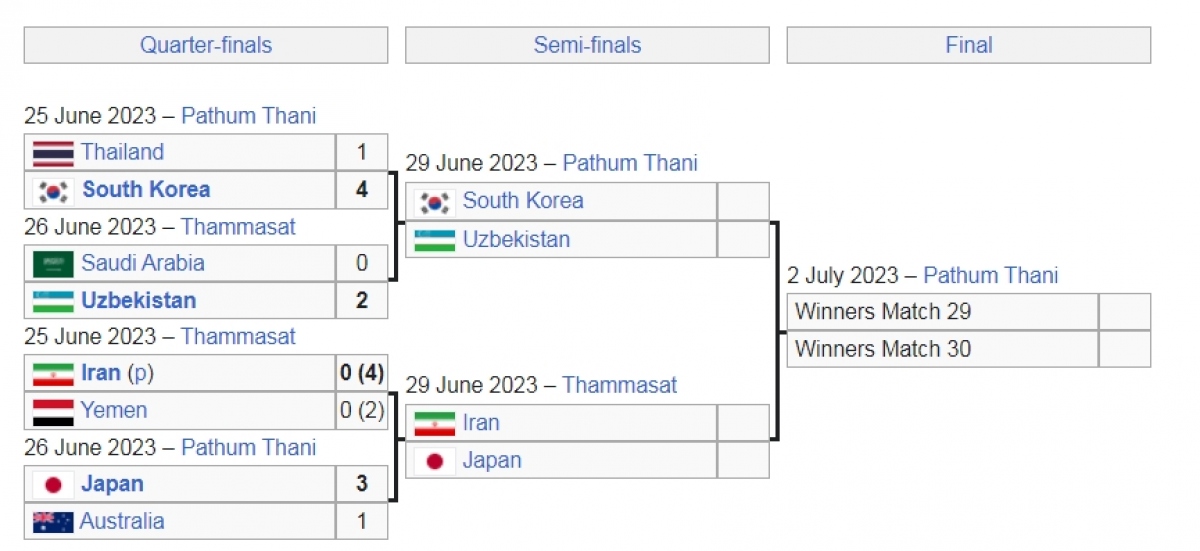Click South Korea flag in quarter-finals
Screen dimensions: 1200x551
53,190
